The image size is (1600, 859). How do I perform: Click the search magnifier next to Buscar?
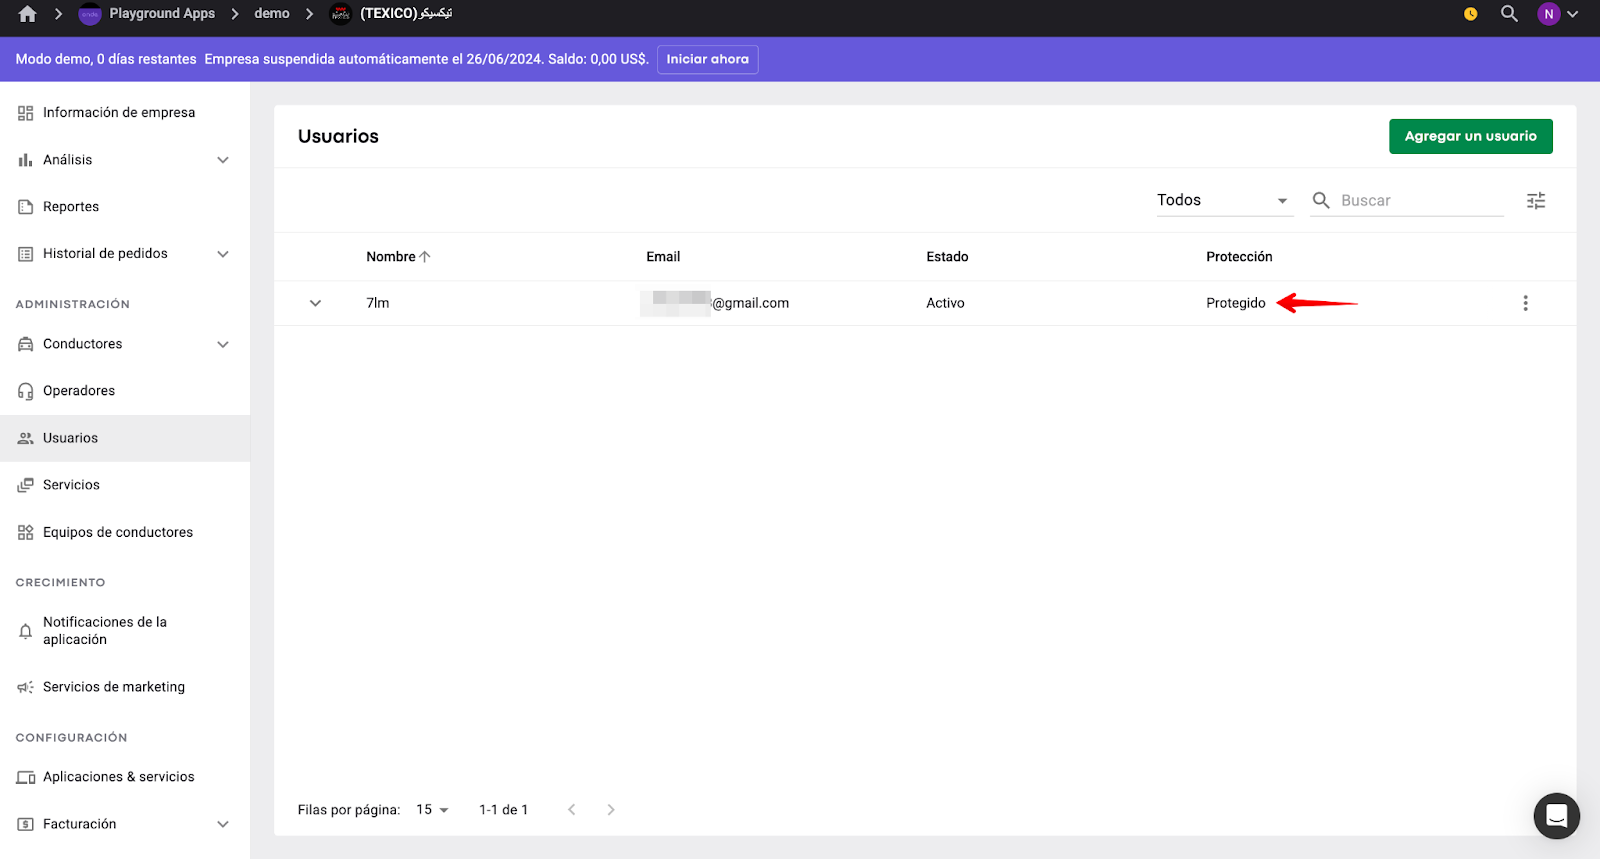[1321, 200]
